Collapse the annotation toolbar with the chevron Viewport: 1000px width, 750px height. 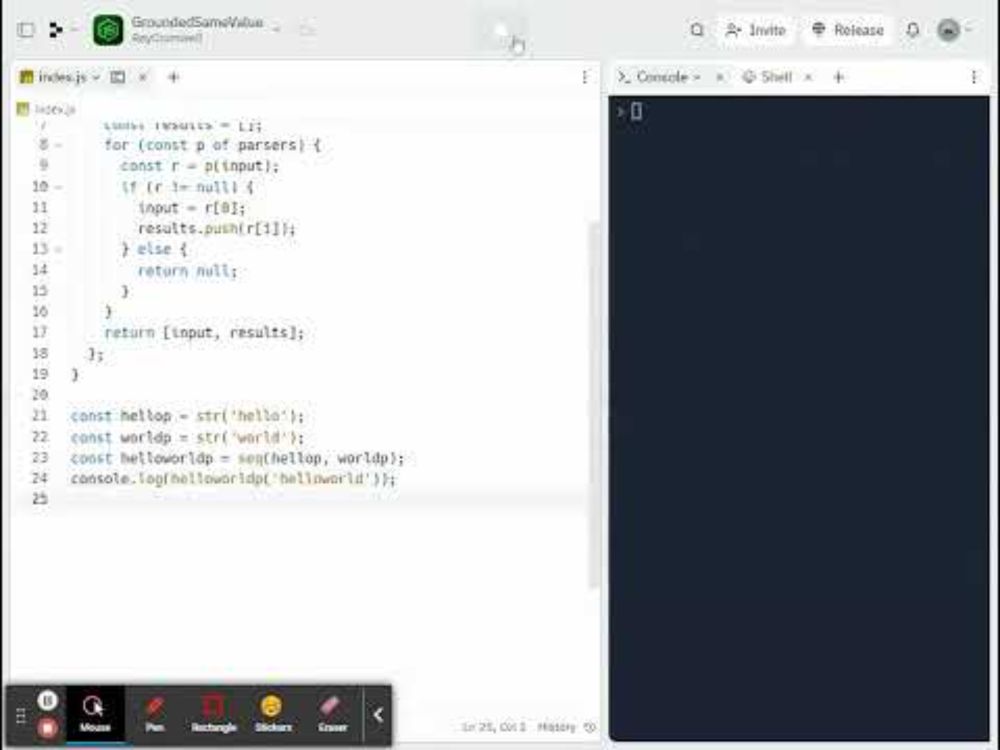click(x=378, y=714)
